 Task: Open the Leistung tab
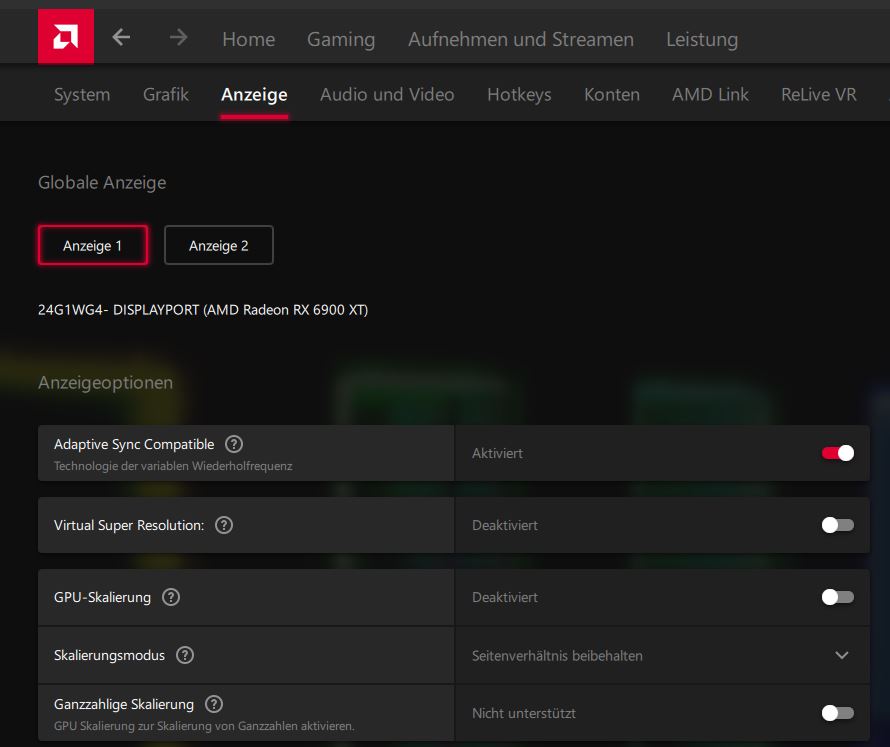(702, 39)
